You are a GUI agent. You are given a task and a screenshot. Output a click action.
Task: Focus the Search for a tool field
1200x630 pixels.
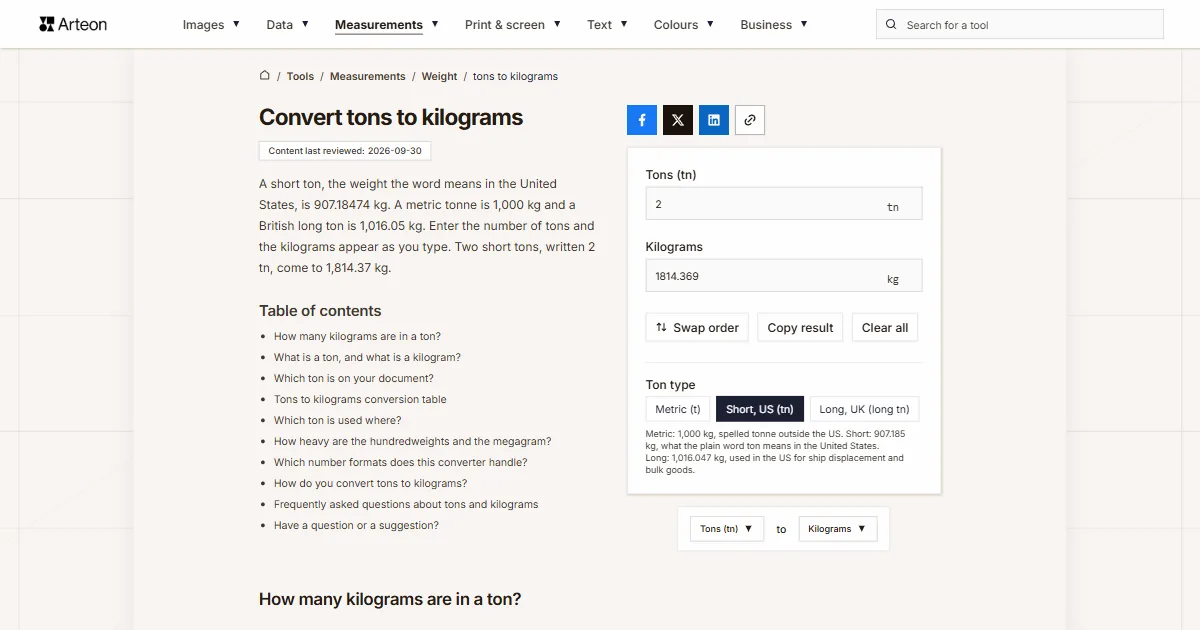[x=1020, y=25]
